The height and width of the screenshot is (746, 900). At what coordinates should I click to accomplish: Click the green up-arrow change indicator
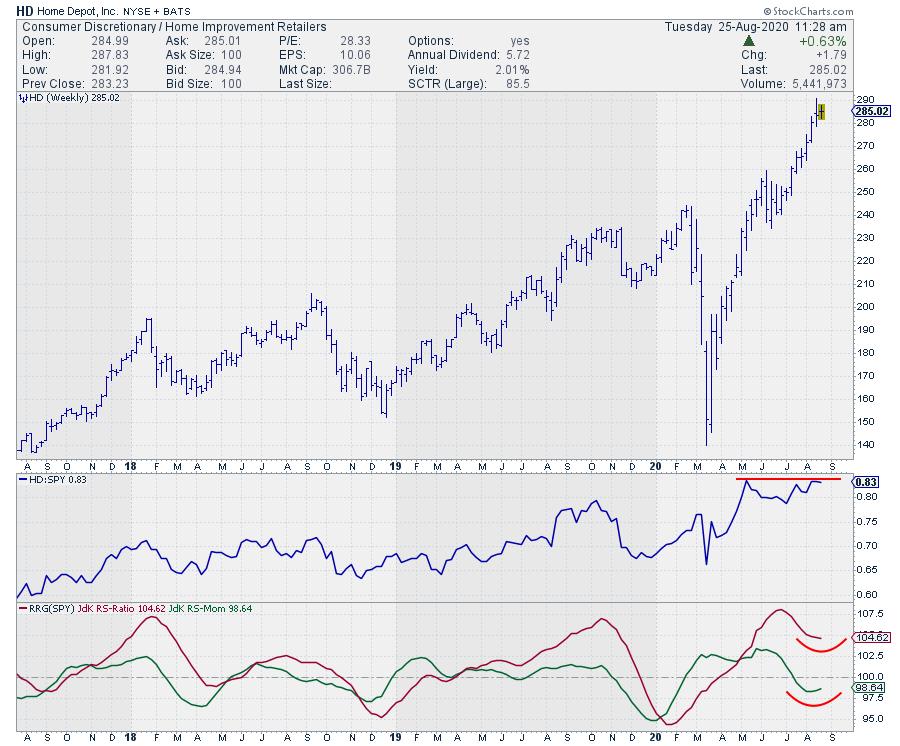749,41
